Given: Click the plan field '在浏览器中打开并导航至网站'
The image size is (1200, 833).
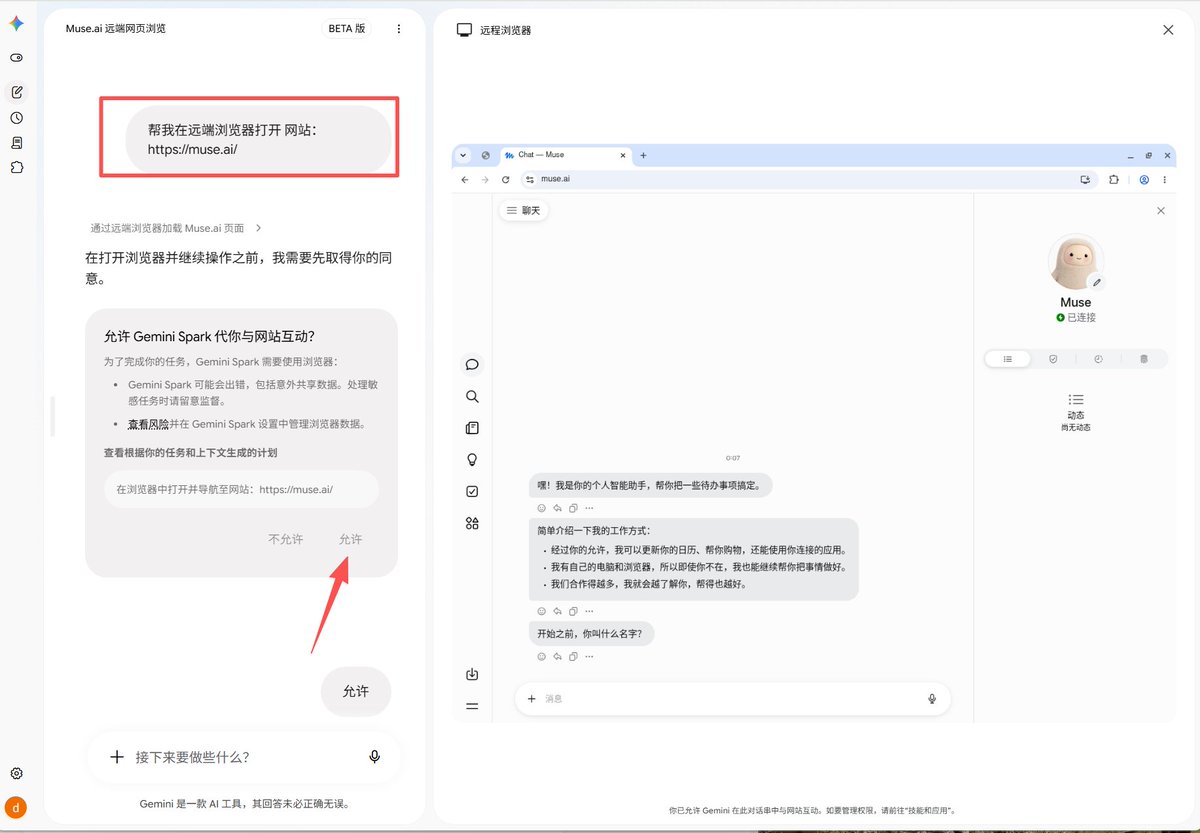Looking at the screenshot, I should pyautogui.click(x=241, y=490).
